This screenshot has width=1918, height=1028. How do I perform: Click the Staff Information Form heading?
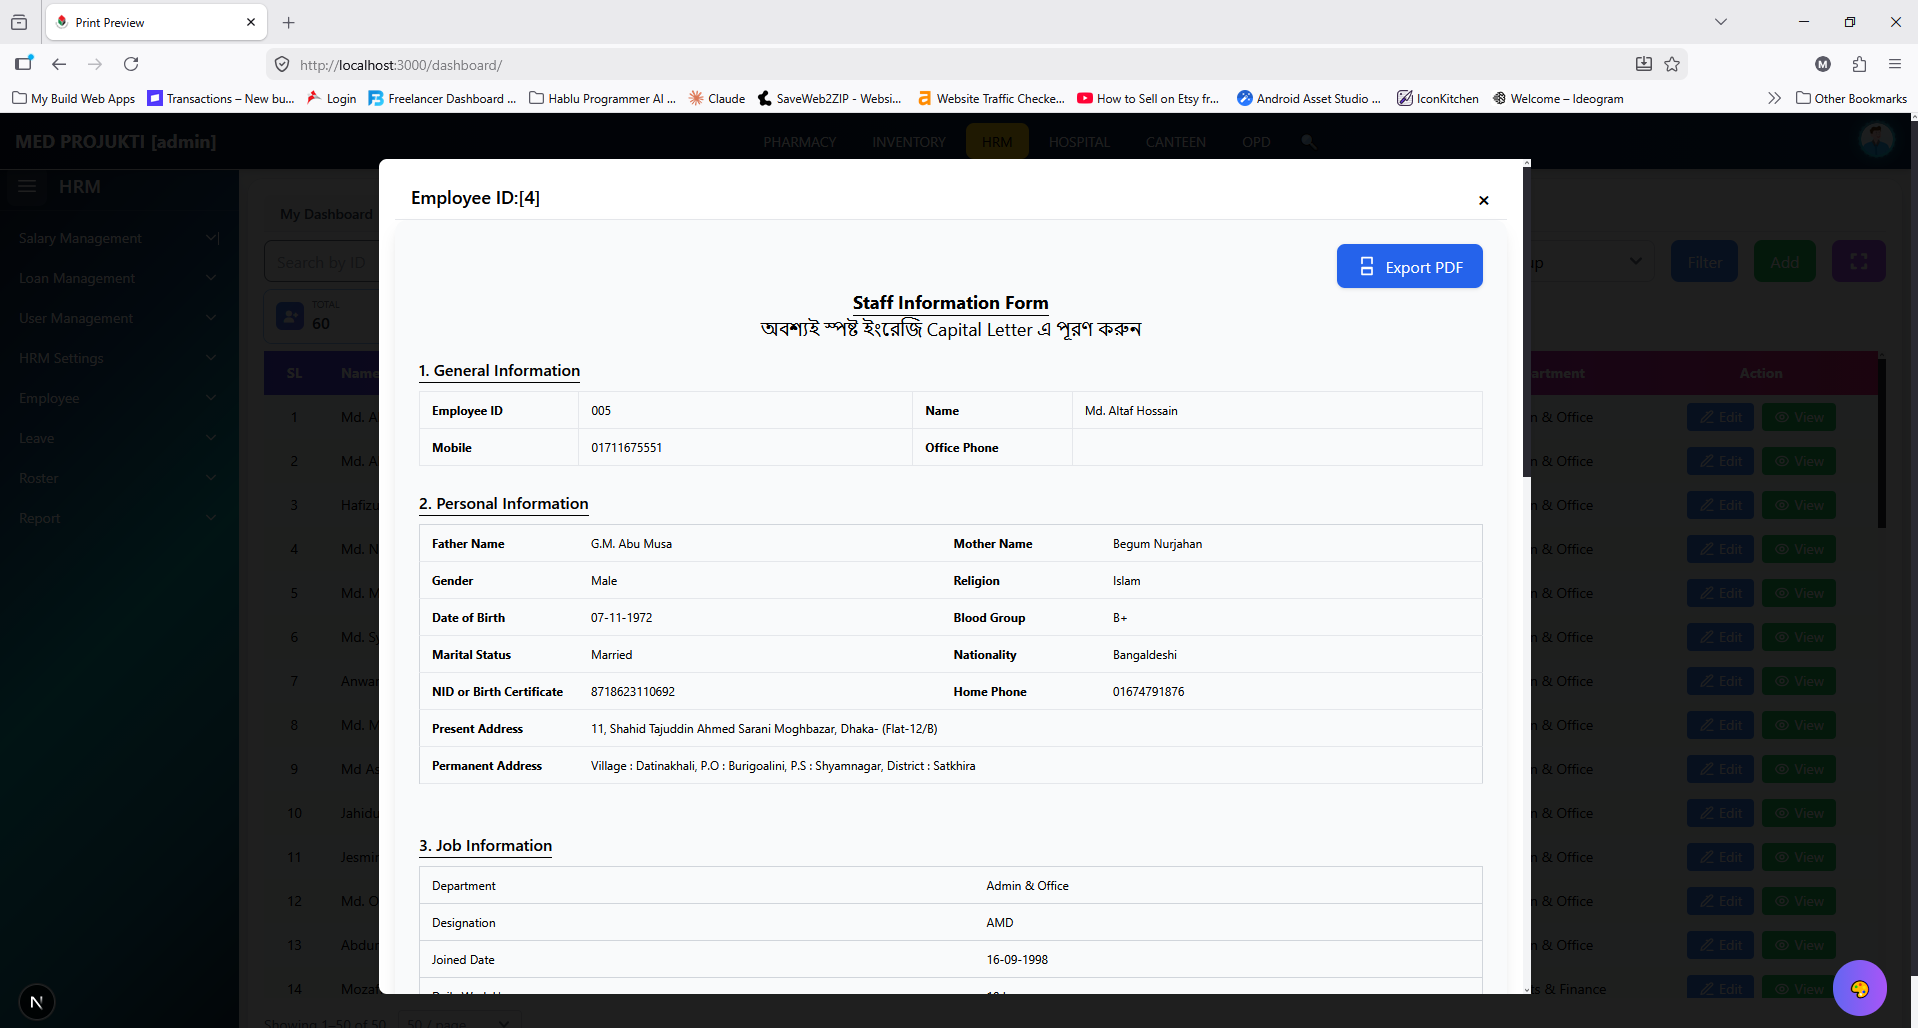950,303
